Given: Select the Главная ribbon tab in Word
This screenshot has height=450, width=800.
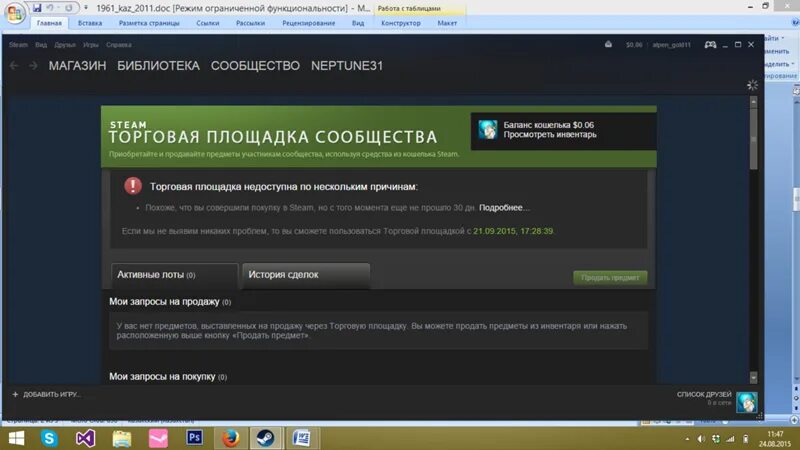Looking at the screenshot, I should (49, 23).
